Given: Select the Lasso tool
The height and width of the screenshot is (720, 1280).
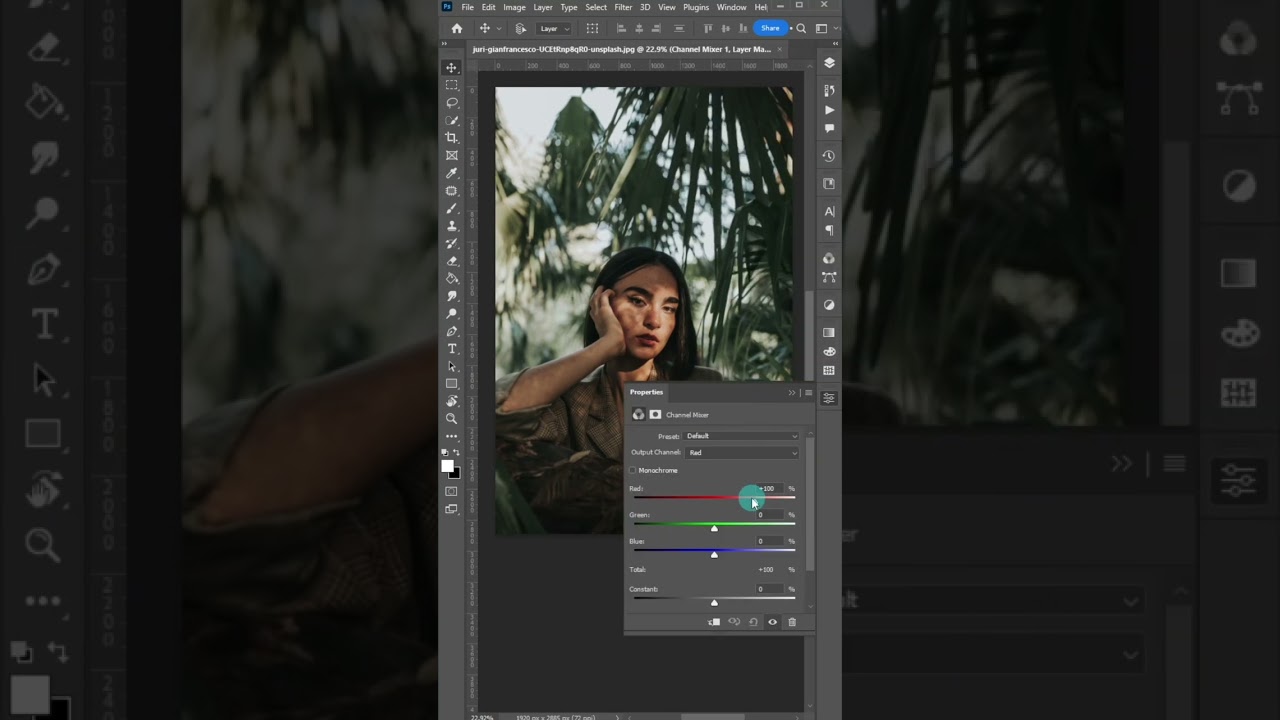Looking at the screenshot, I should tap(451, 103).
